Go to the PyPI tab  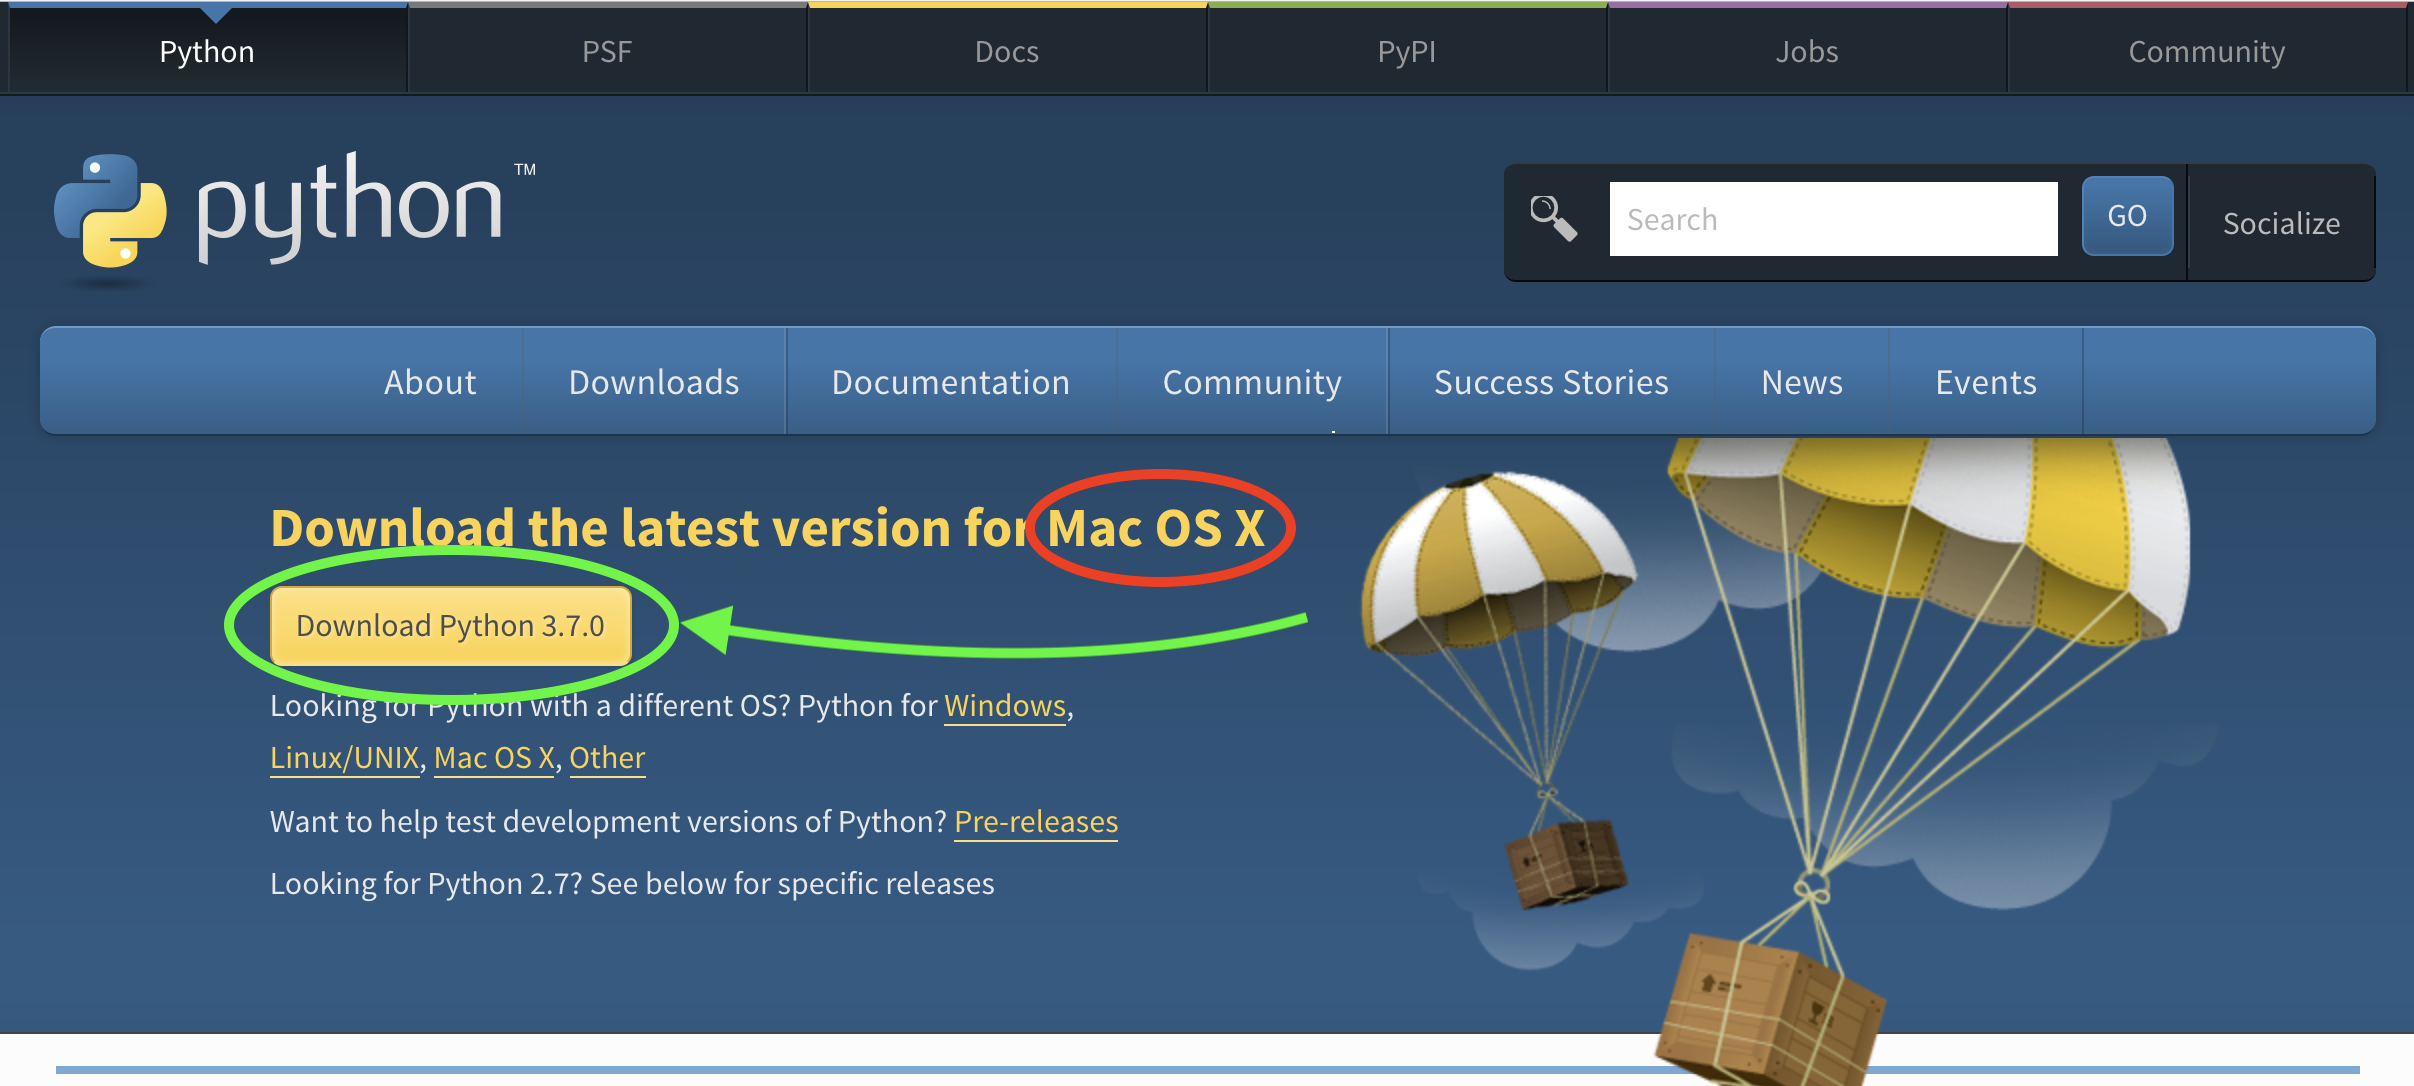pos(1407,51)
